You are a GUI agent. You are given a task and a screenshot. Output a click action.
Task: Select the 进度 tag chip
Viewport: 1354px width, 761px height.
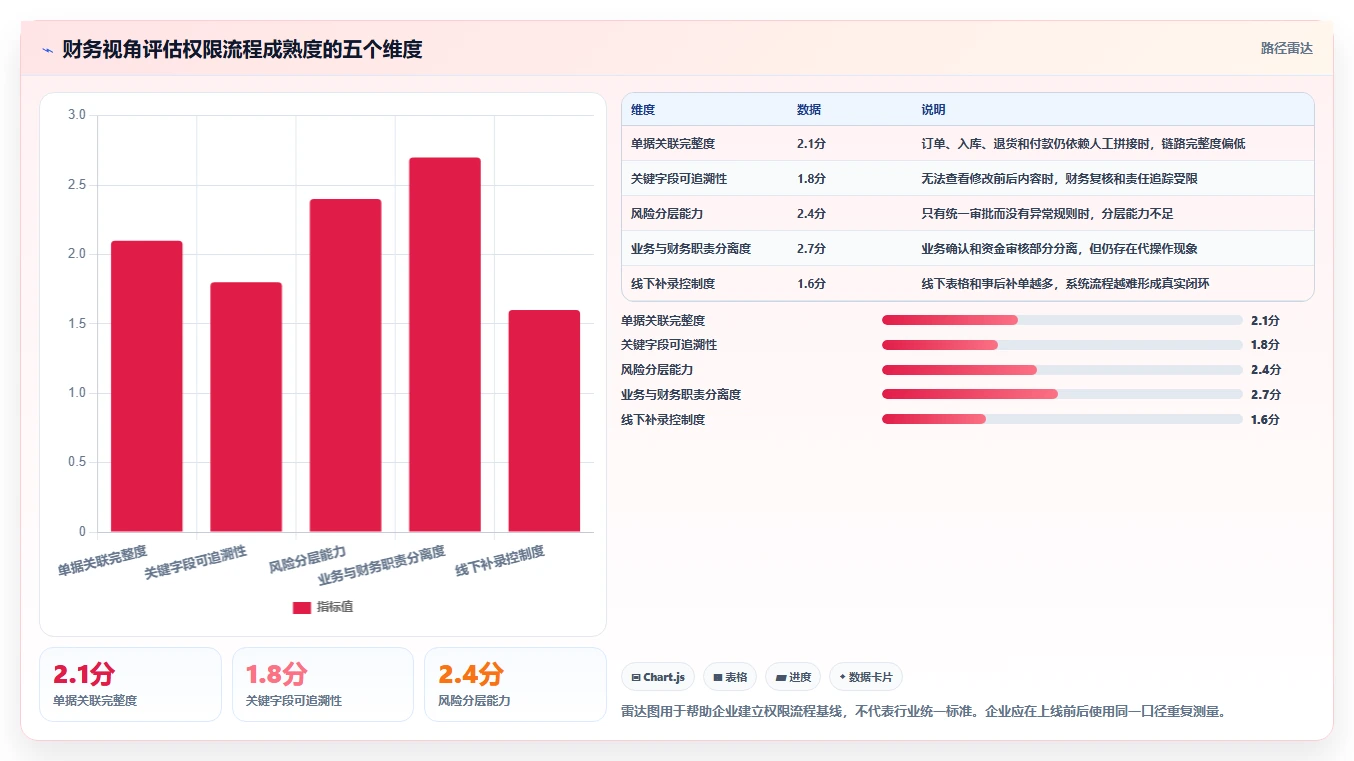pyautogui.click(x=793, y=677)
